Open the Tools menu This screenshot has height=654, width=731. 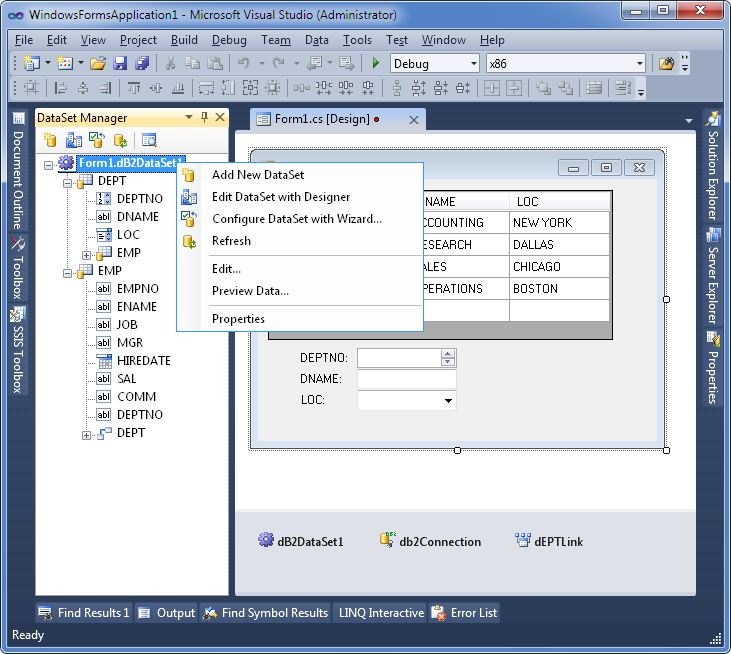click(357, 40)
